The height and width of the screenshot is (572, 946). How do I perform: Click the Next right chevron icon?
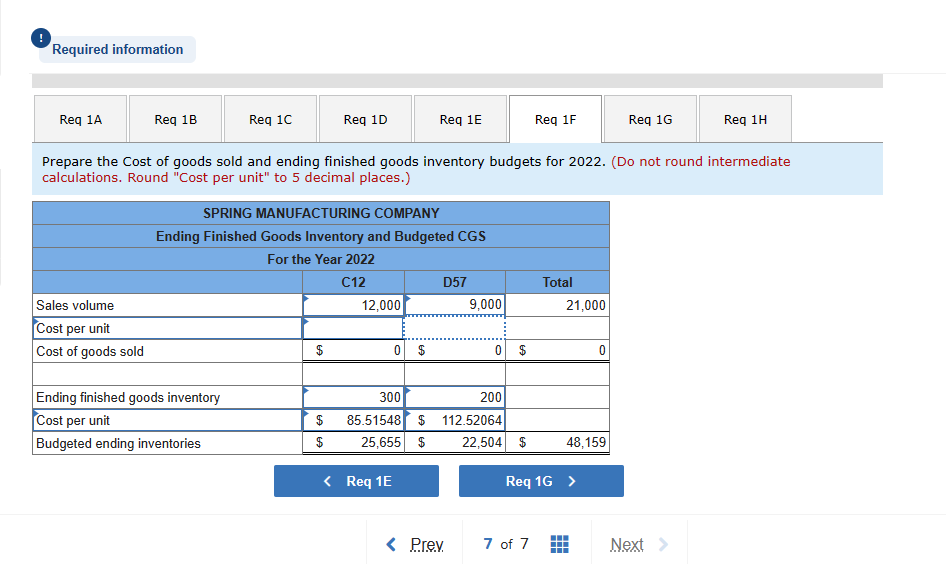(x=663, y=544)
